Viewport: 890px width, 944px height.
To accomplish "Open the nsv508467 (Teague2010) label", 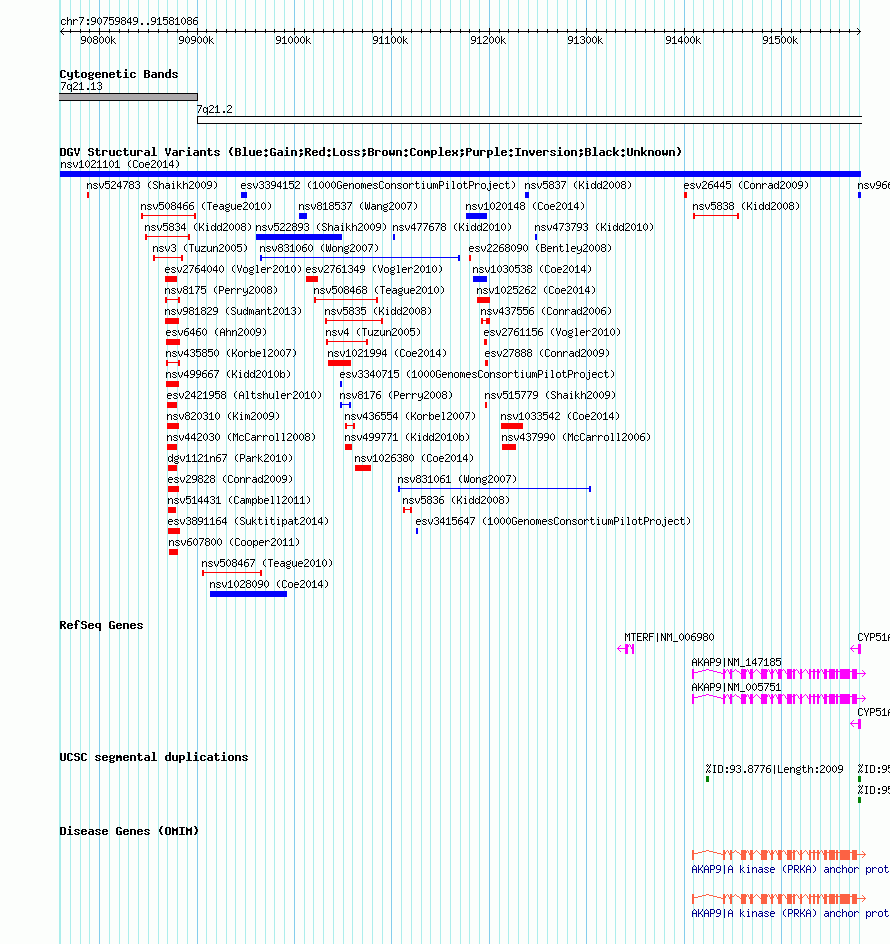I will point(267,565).
